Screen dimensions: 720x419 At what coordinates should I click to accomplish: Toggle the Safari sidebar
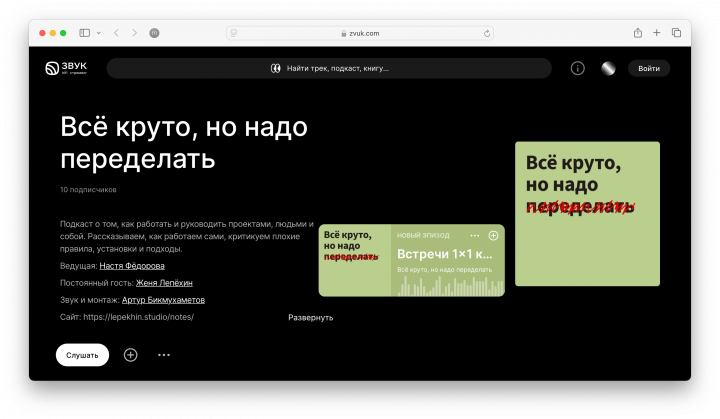click(84, 33)
